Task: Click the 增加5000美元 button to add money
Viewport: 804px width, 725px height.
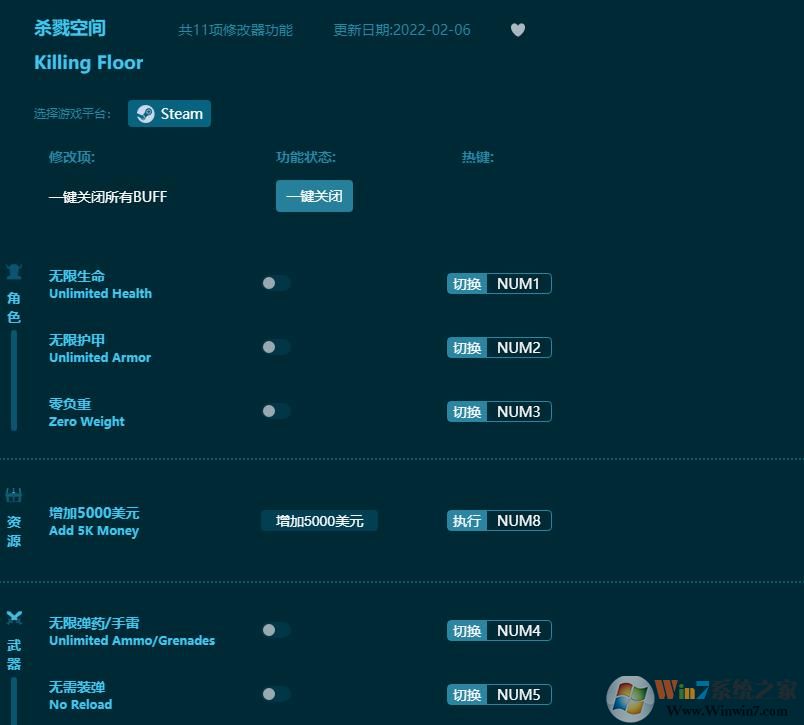Action: pyautogui.click(x=319, y=520)
